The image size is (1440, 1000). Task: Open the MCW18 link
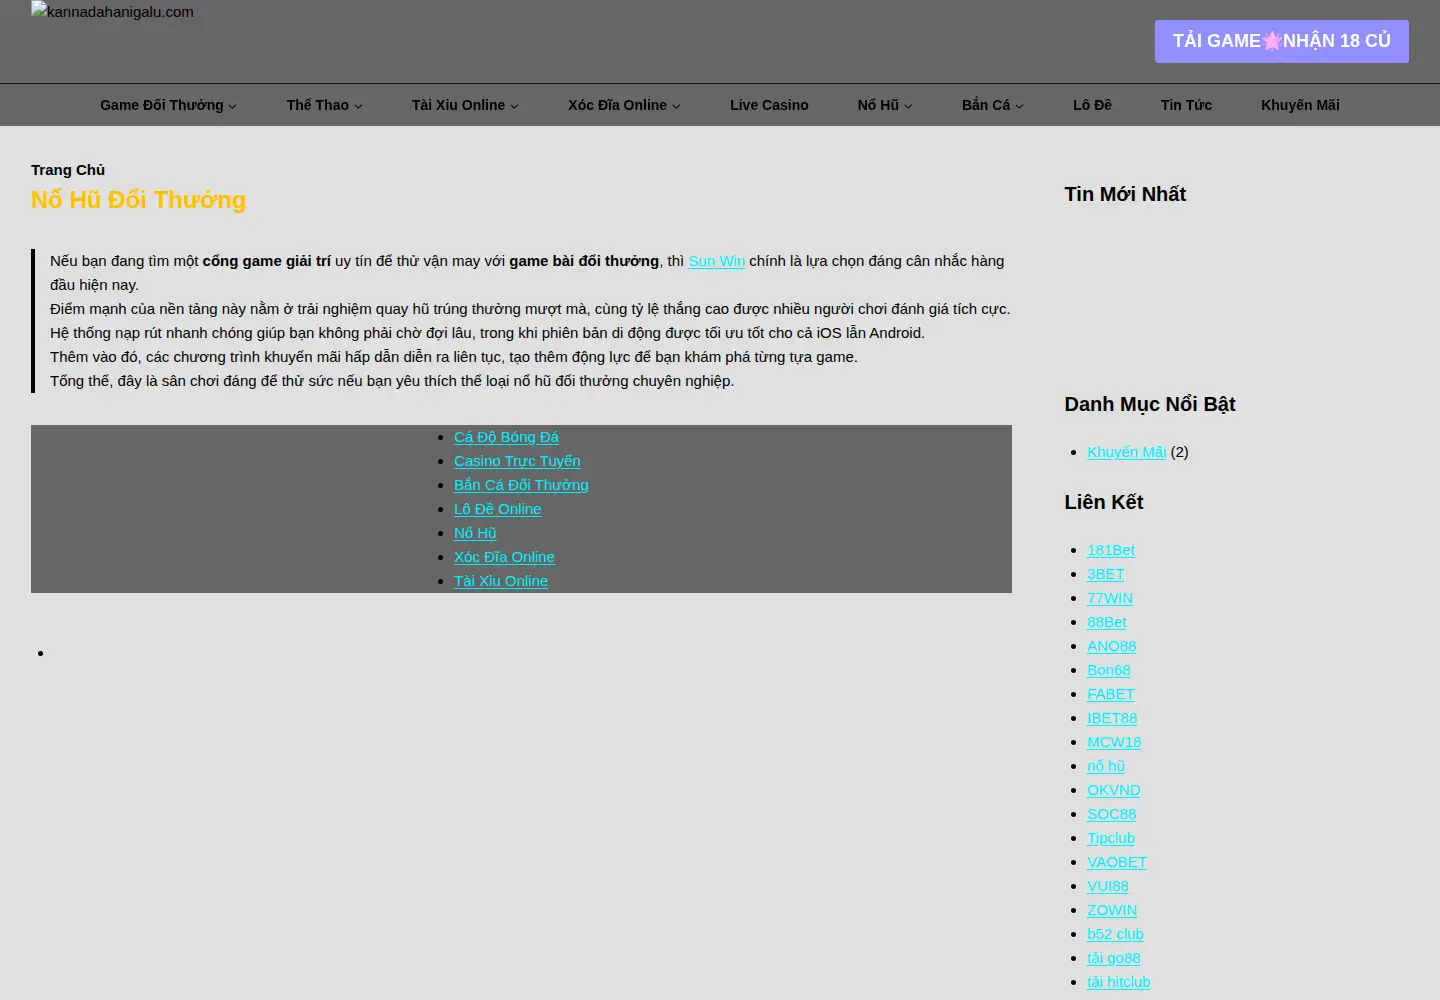click(x=1114, y=742)
